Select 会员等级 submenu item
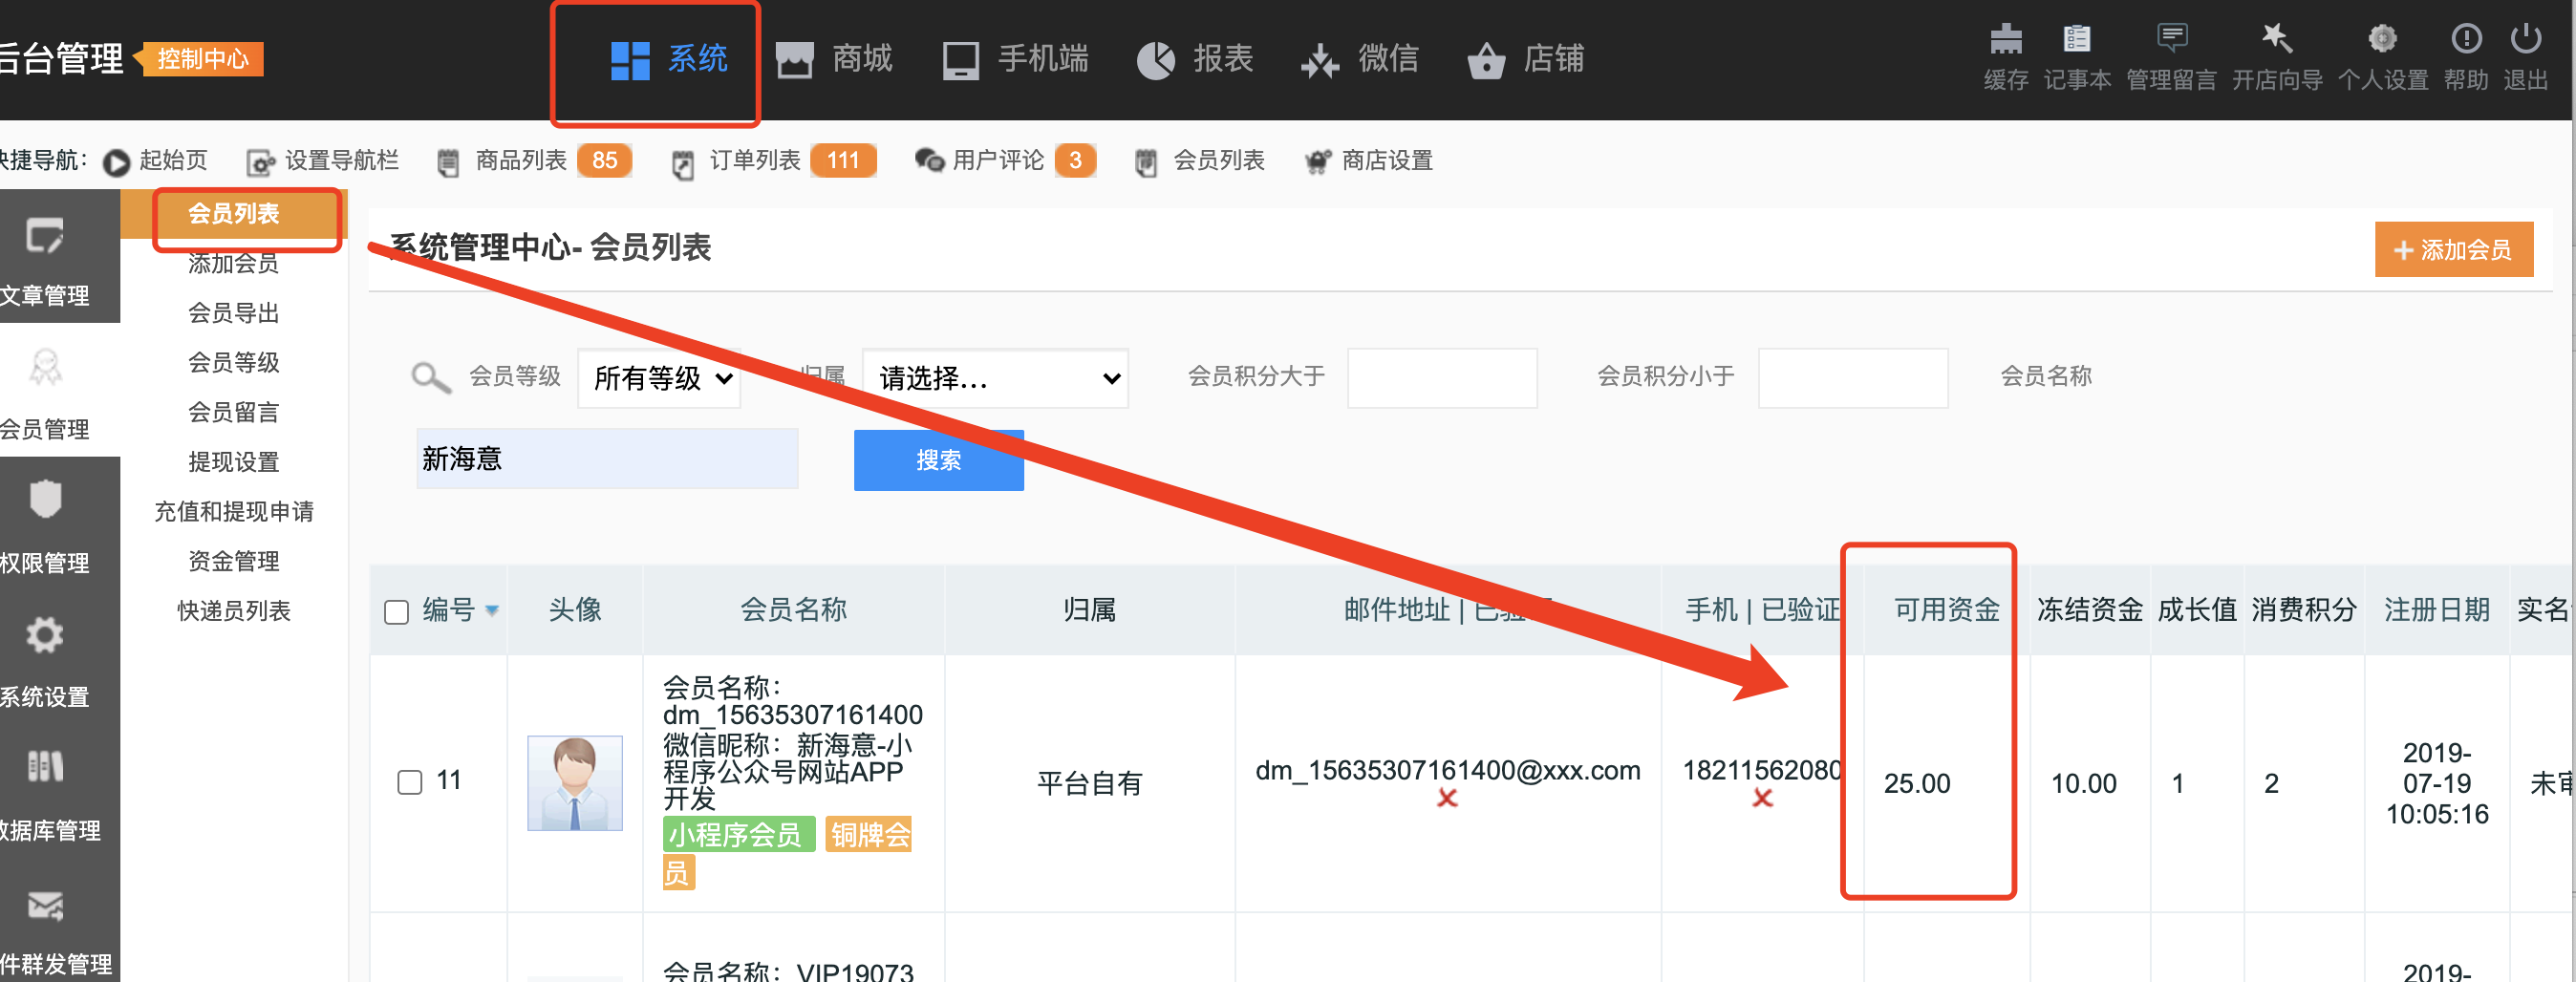Screen dimensions: 2576x982 [234, 363]
